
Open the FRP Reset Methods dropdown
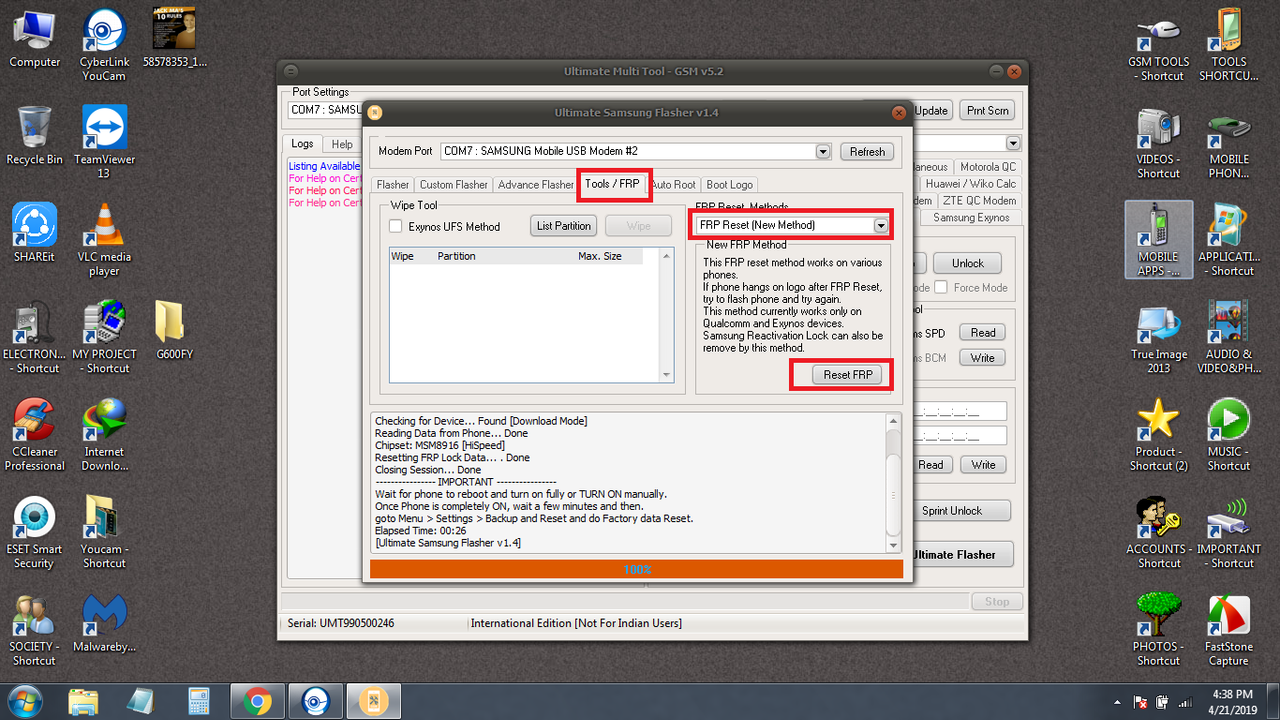point(880,226)
